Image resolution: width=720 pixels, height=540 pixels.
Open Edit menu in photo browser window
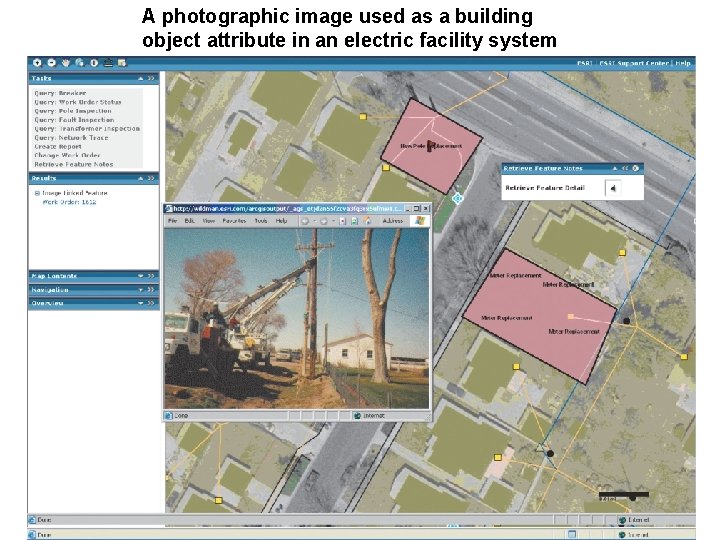point(189,221)
